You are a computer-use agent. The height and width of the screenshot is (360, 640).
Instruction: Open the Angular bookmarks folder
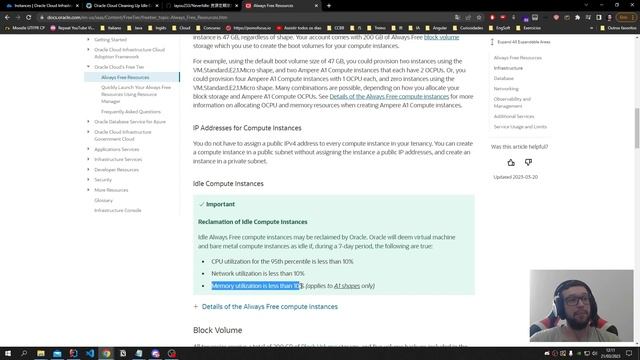(x=436, y=28)
